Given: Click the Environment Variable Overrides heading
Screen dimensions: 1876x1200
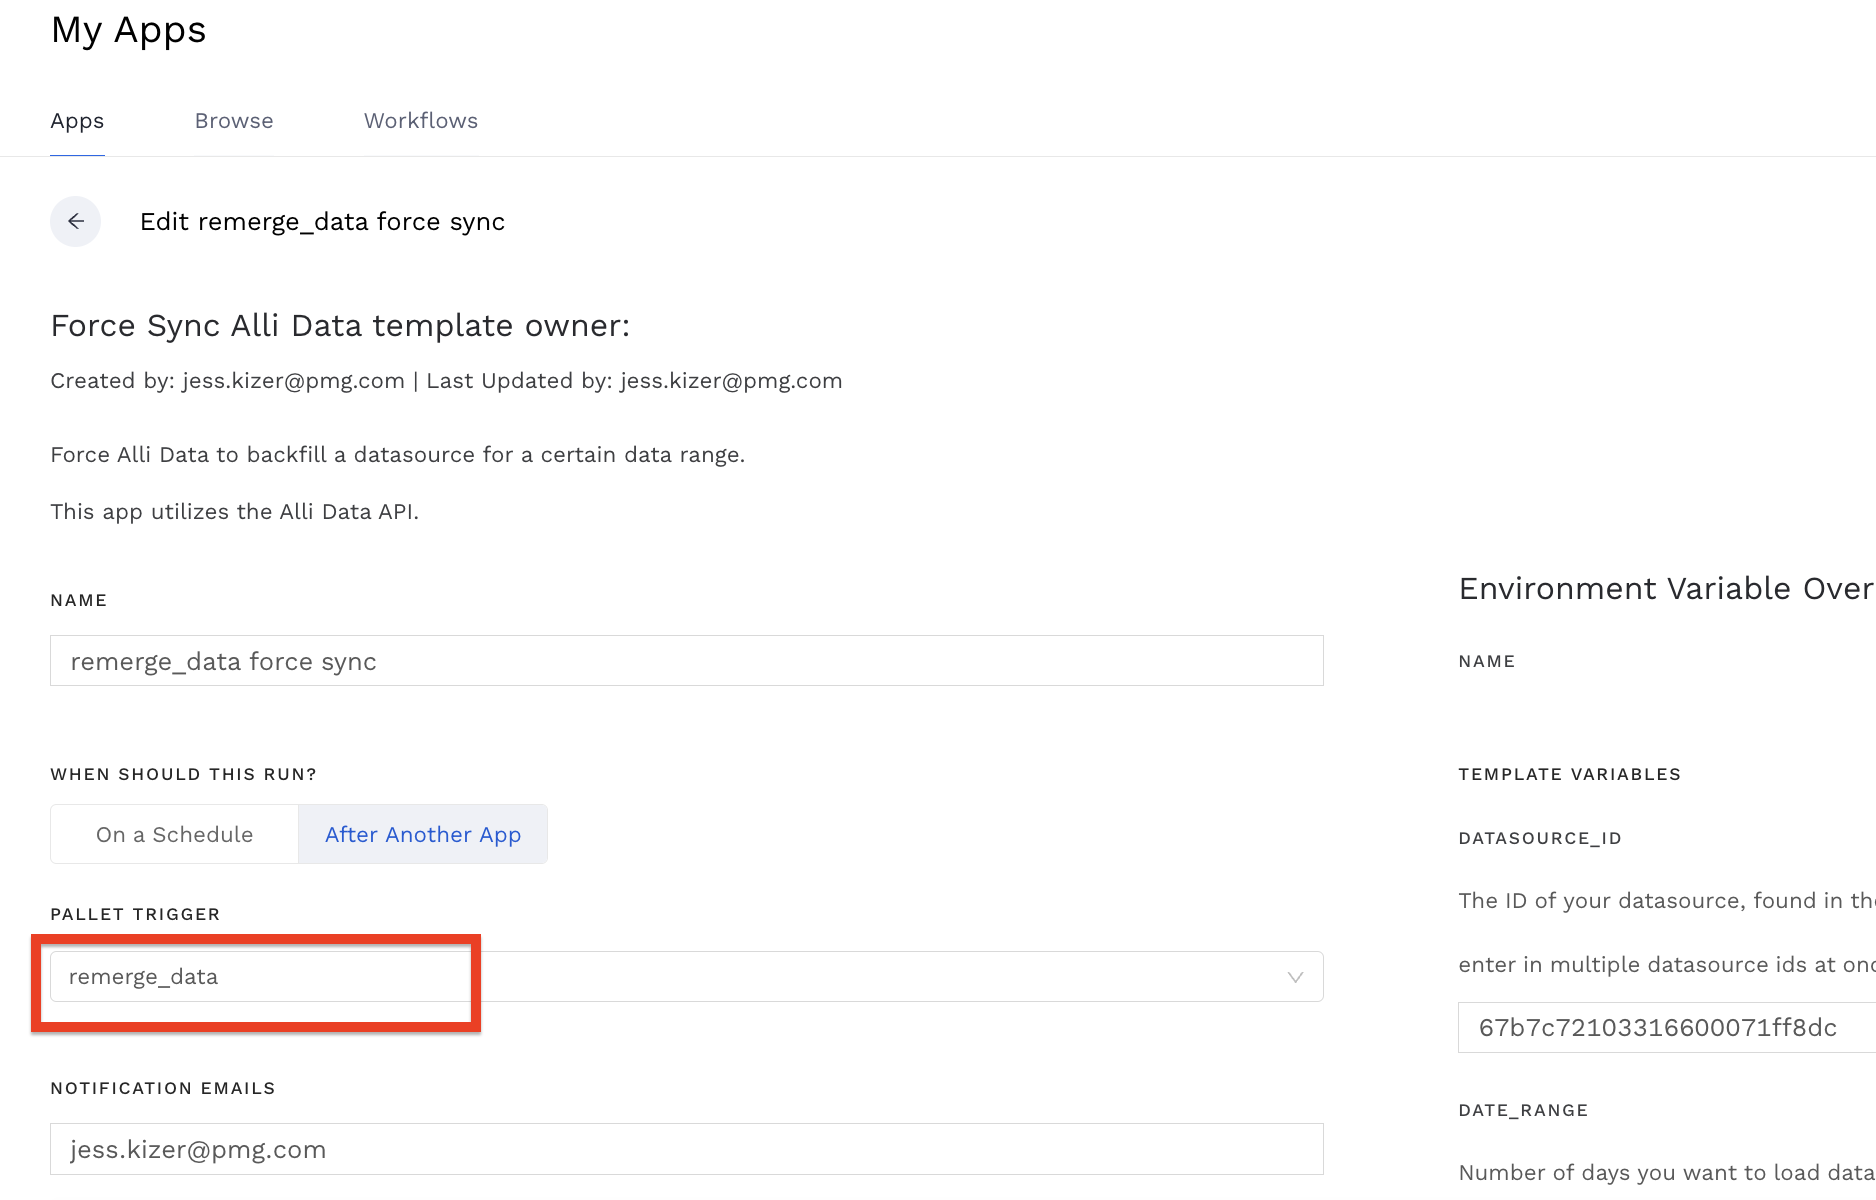Looking at the screenshot, I should [1665, 589].
